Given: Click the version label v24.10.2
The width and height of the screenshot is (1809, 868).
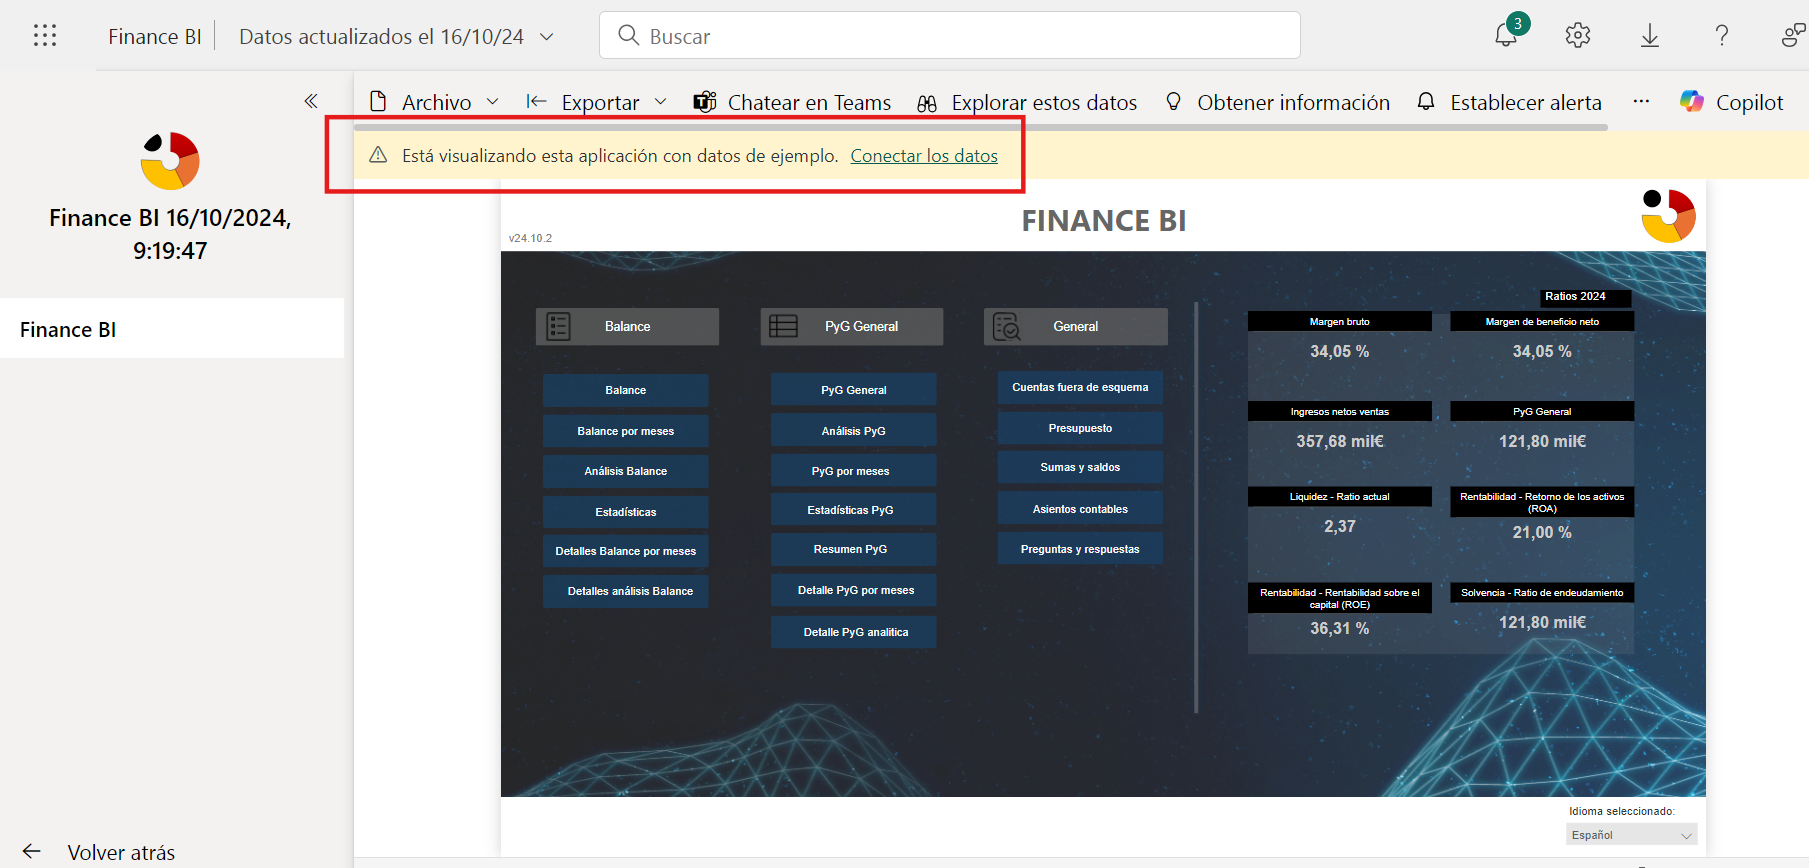Looking at the screenshot, I should pos(530,238).
